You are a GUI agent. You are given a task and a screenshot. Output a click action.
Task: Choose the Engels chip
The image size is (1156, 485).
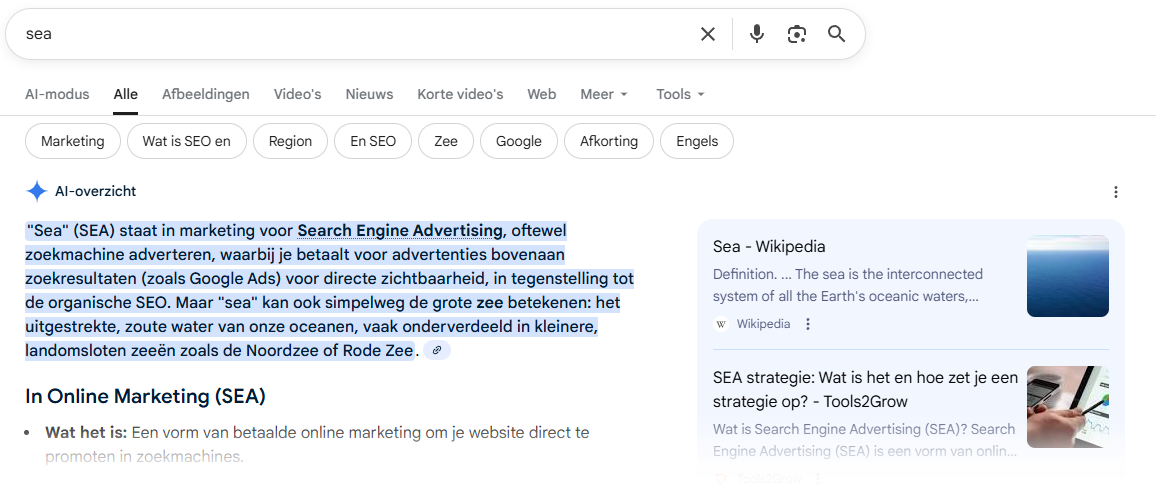point(697,141)
